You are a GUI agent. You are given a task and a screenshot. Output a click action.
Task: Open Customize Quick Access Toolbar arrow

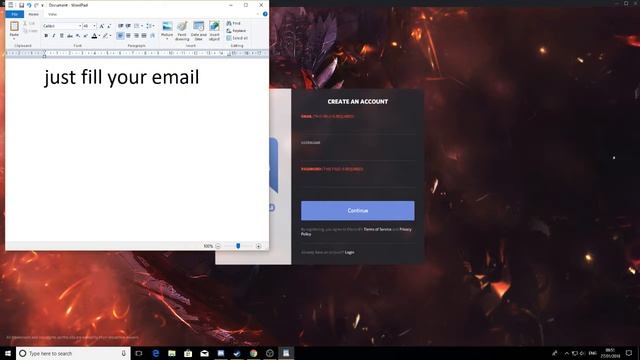tap(42, 5)
